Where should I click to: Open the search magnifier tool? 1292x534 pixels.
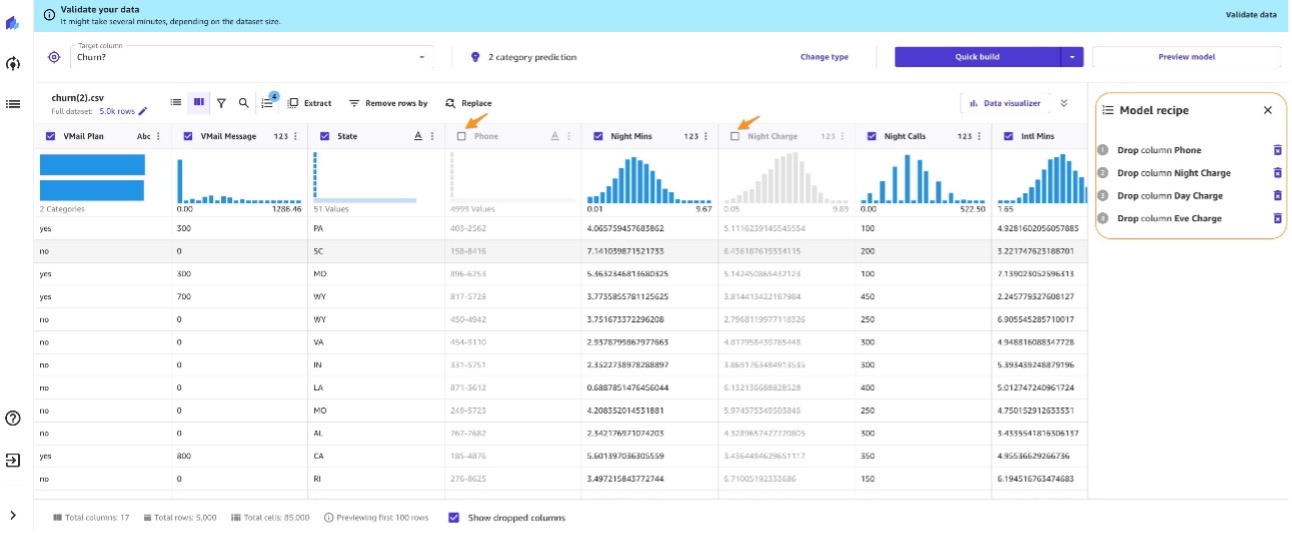243,103
